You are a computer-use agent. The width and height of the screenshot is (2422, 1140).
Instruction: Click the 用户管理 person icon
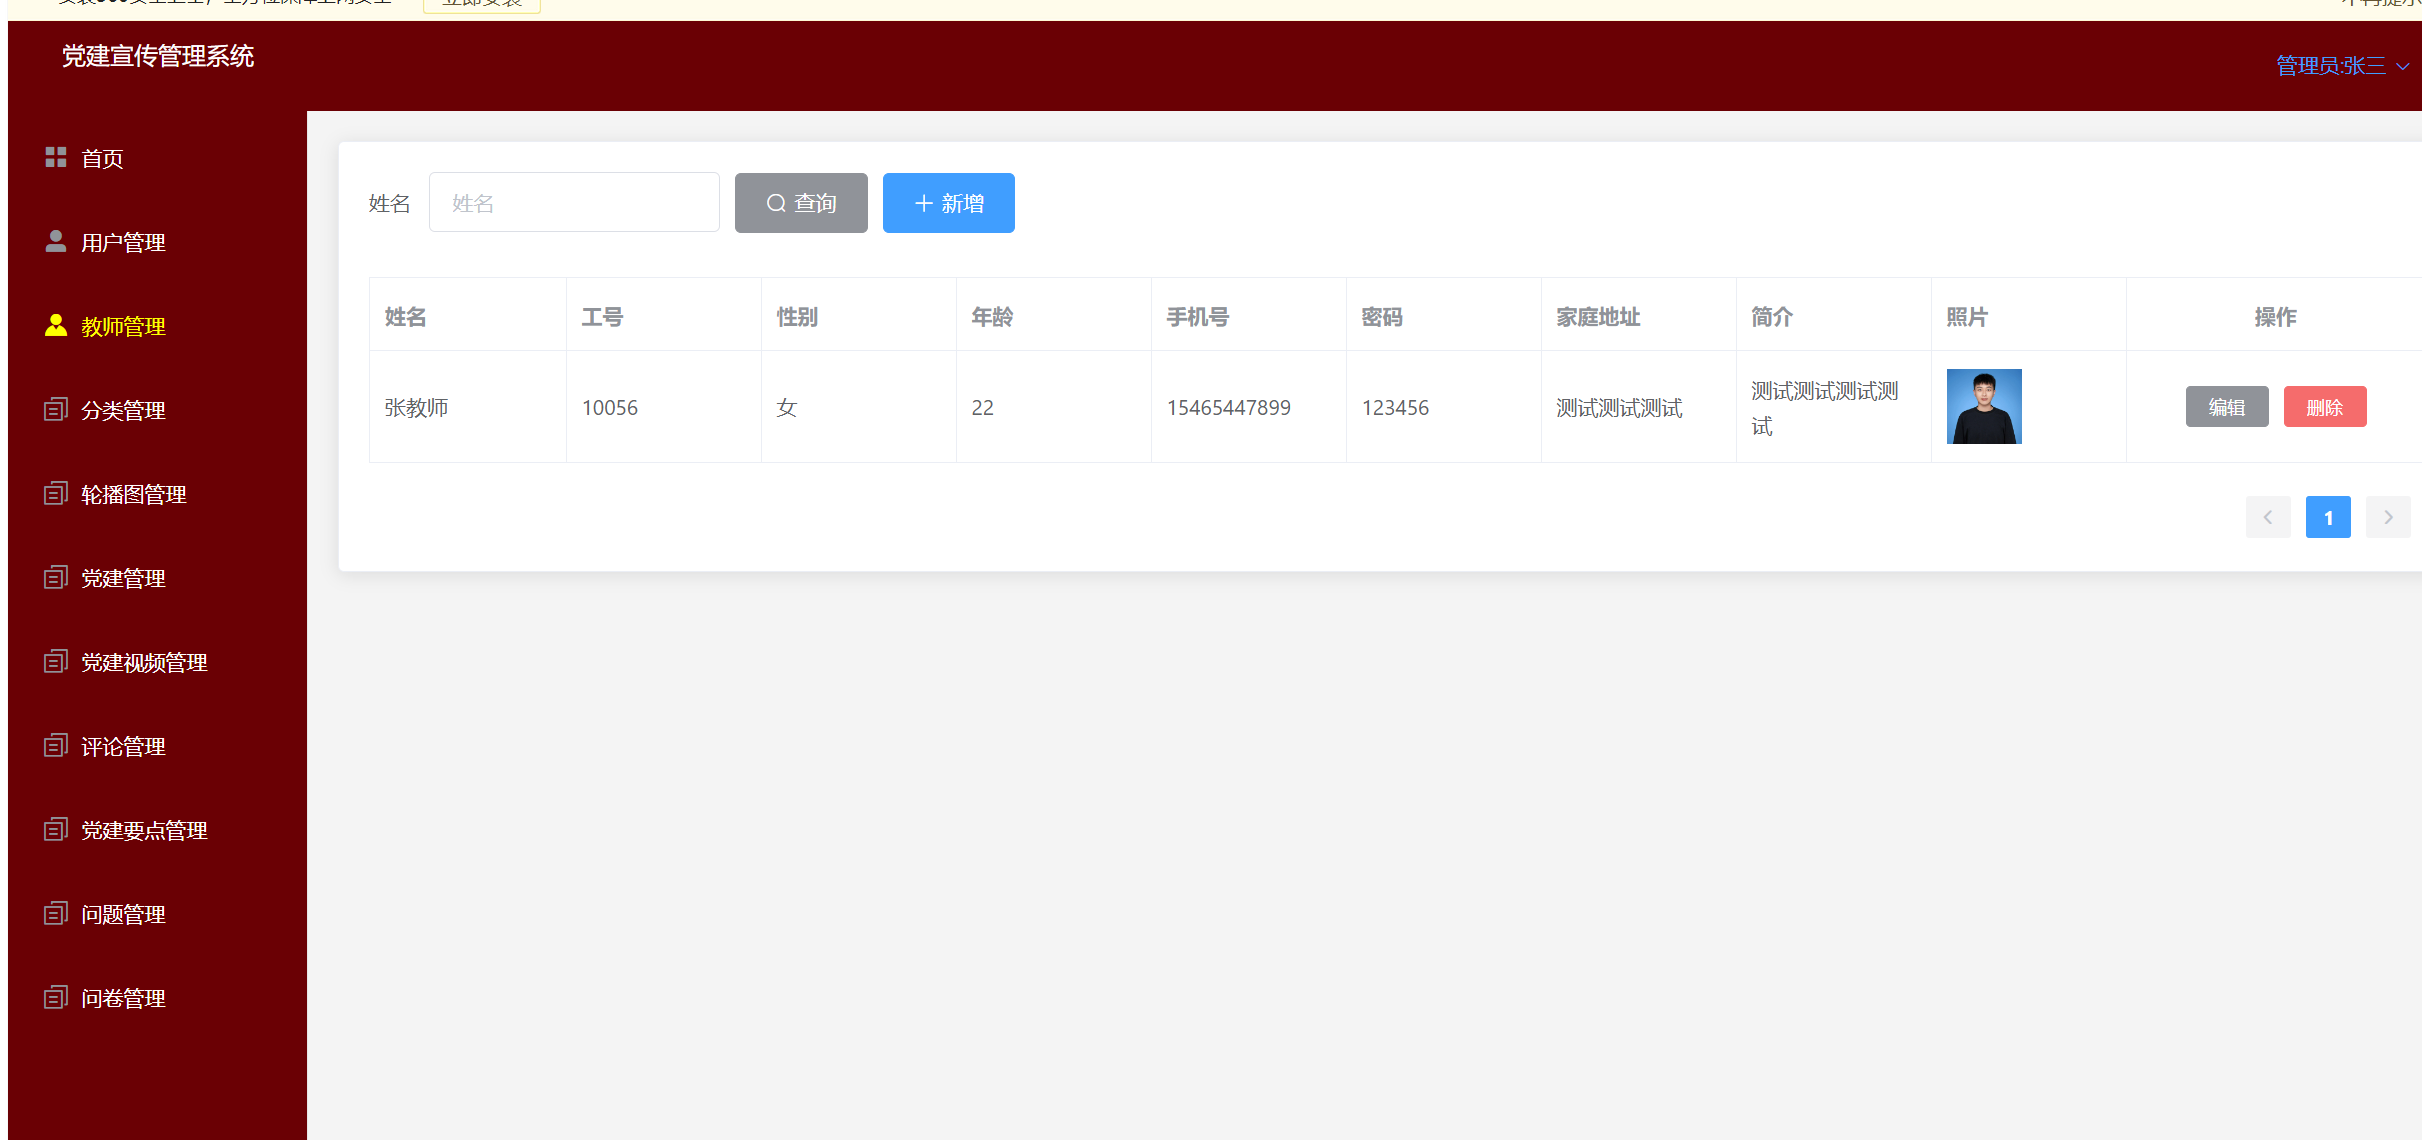(x=56, y=241)
